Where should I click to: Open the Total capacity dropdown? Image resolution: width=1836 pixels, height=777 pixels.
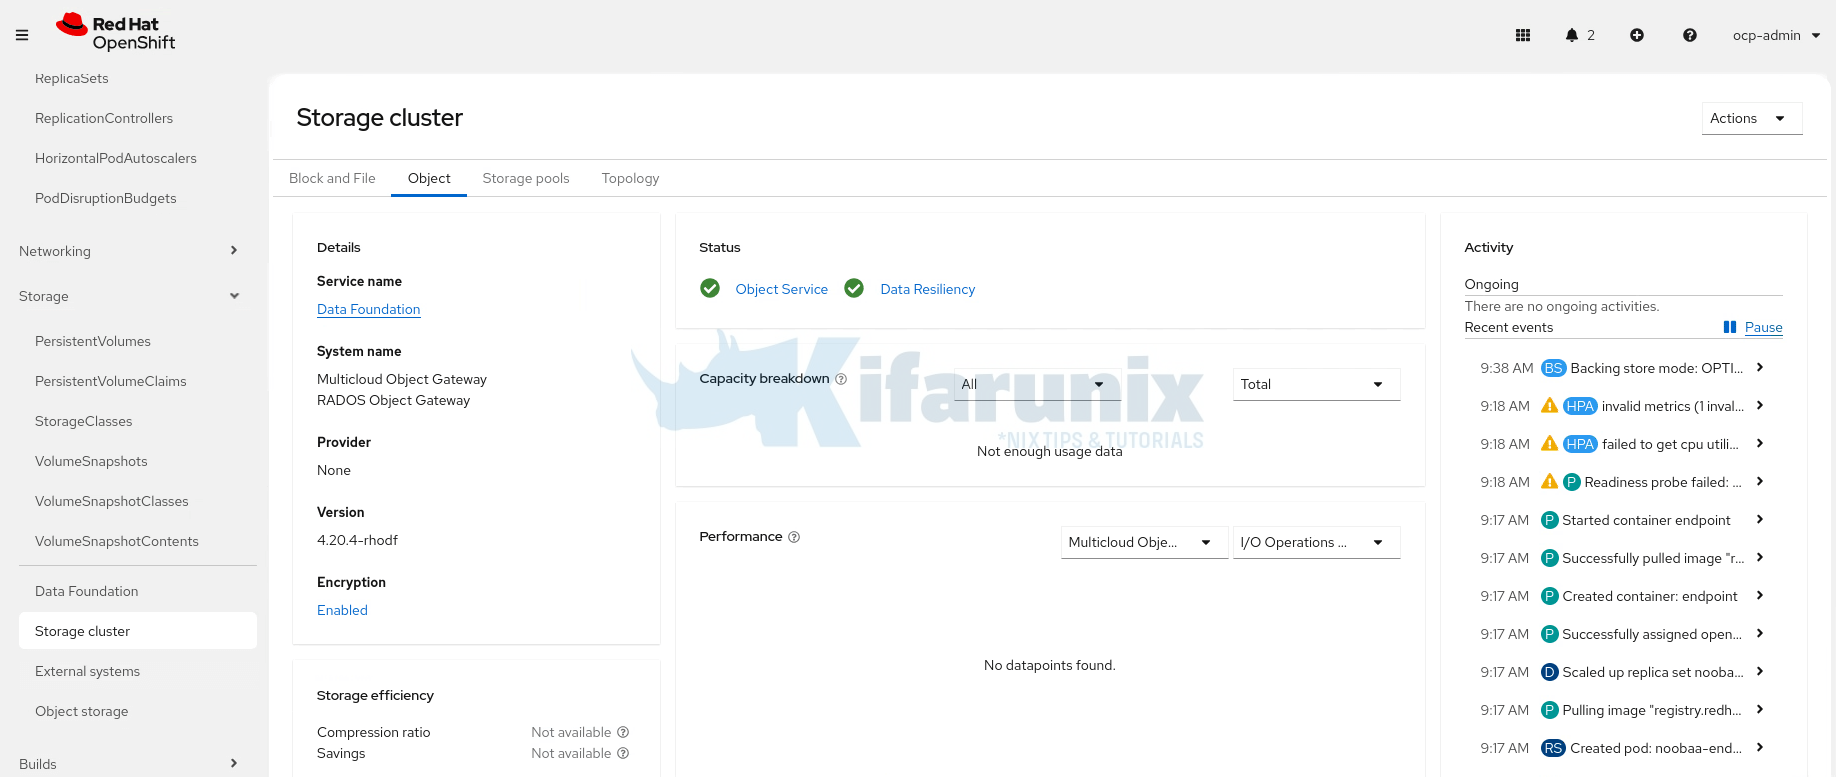tap(1316, 384)
